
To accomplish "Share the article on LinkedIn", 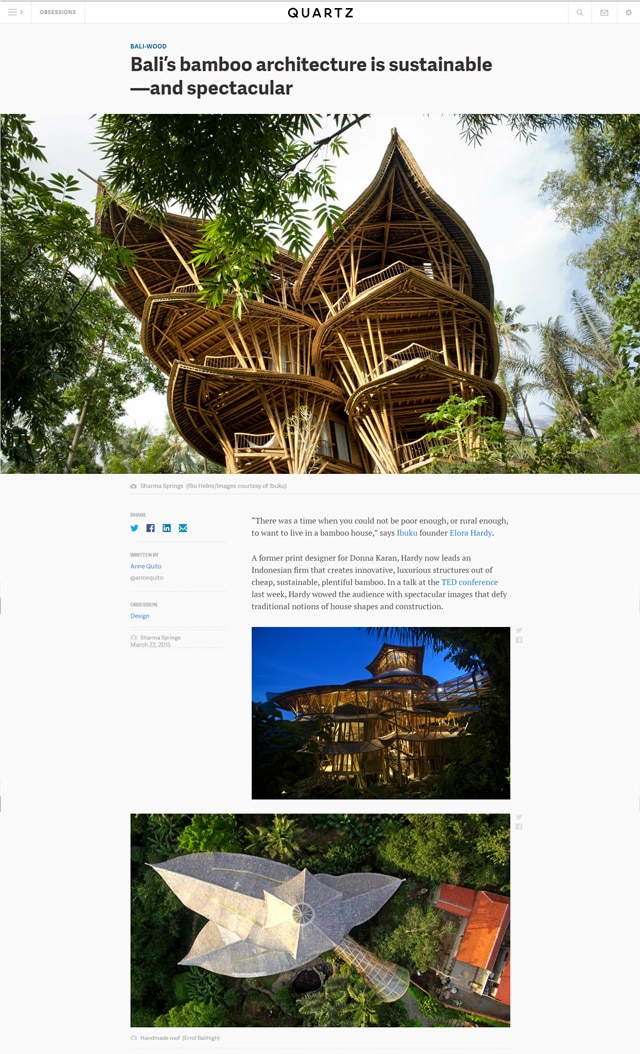I will [x=167, y=528].
